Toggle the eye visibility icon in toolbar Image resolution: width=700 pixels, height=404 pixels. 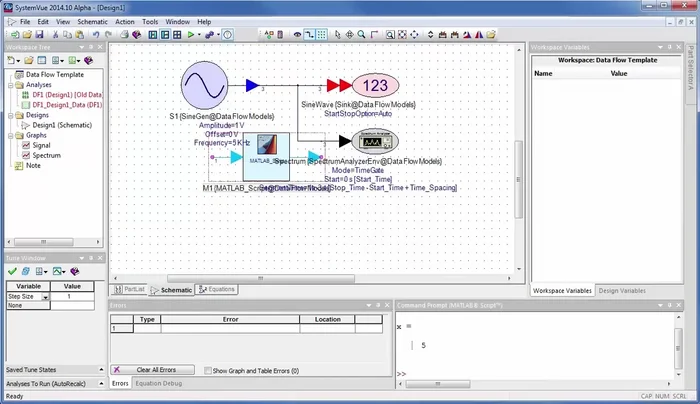pyautogui.click(x=297, y=35)
